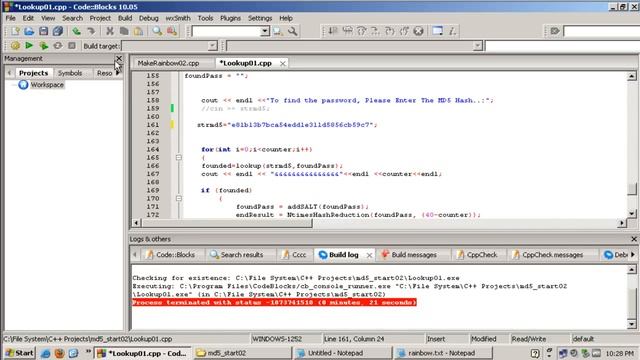Undo the last edit via green arrow
Screen dimensions: 640x360
pyautogui.click(x=76, y=31)
